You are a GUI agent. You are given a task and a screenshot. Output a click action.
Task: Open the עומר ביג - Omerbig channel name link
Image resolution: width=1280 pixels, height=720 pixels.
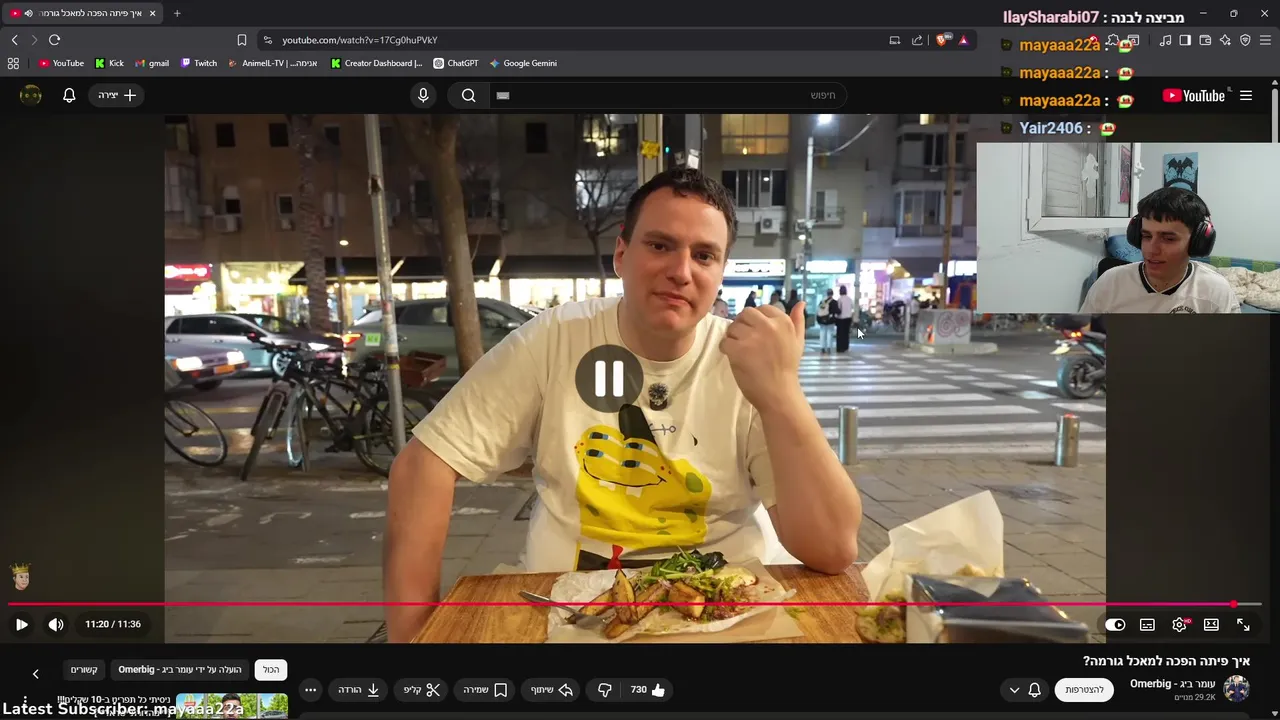coord(1172,683)
